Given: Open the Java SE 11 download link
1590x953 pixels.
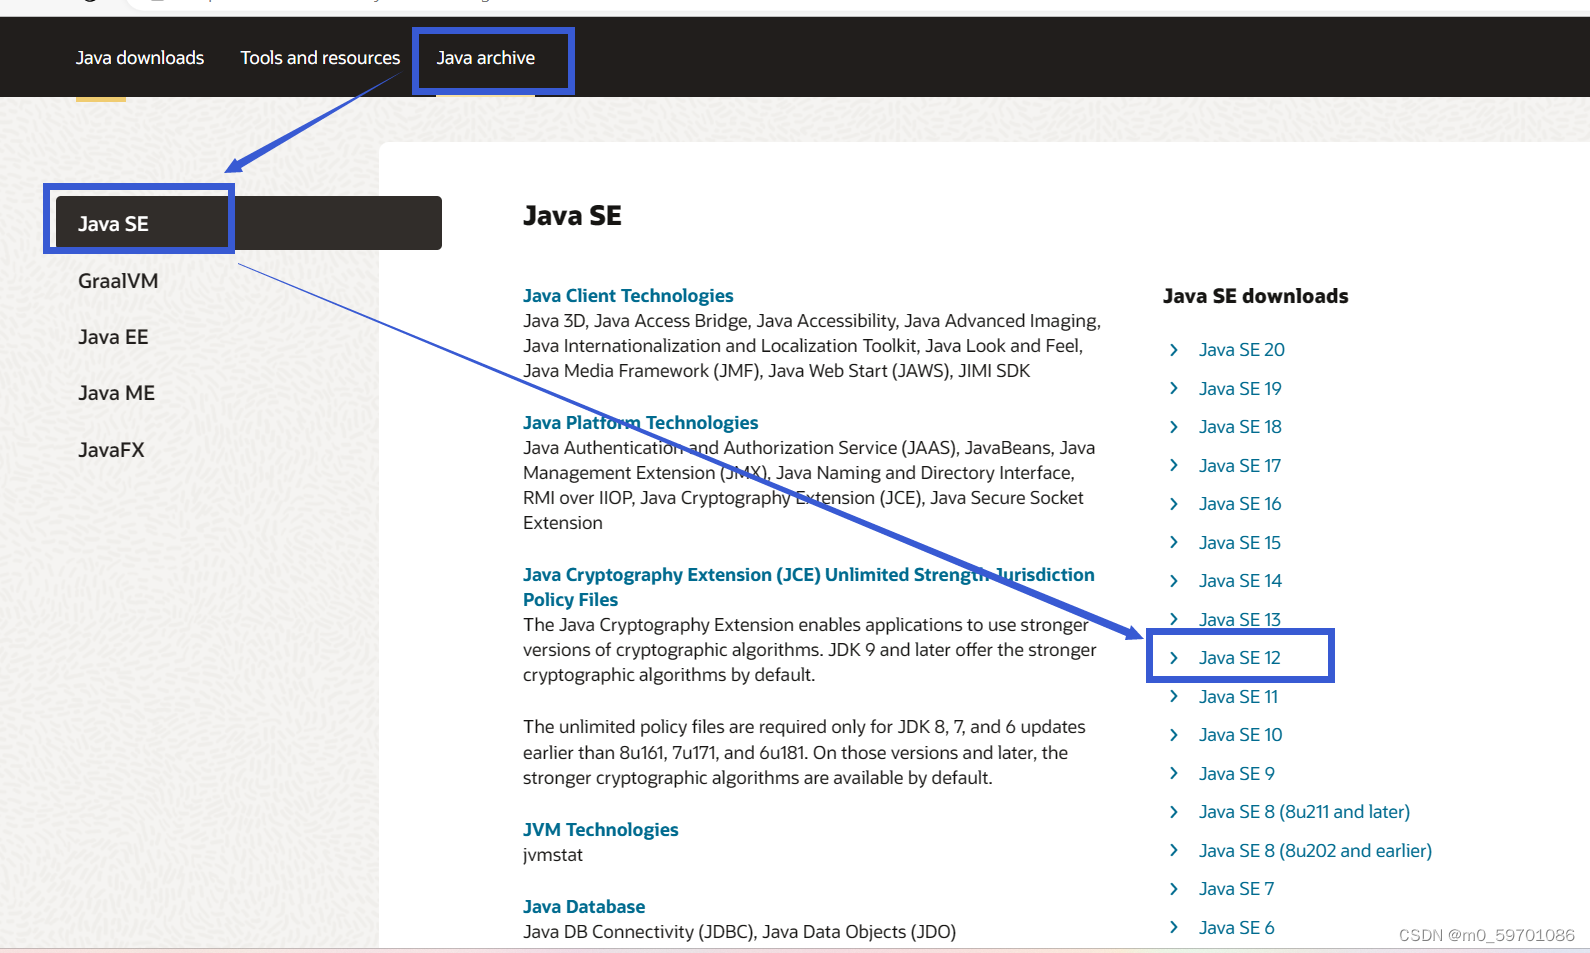Looking at the screenshot, I should pos(1238,697).
